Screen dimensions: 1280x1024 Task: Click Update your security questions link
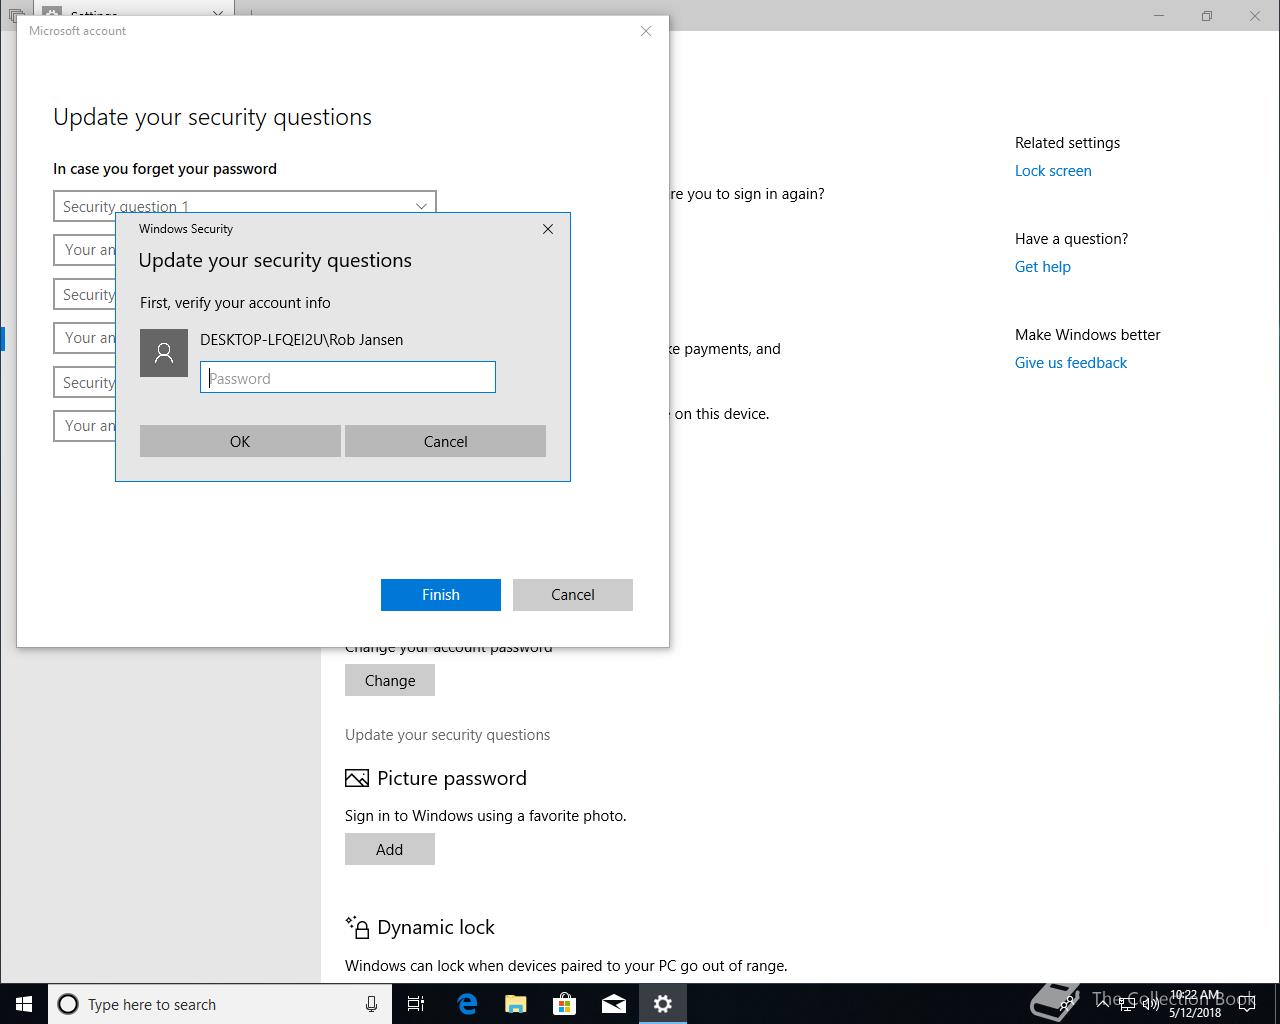(x=448, y=735)
